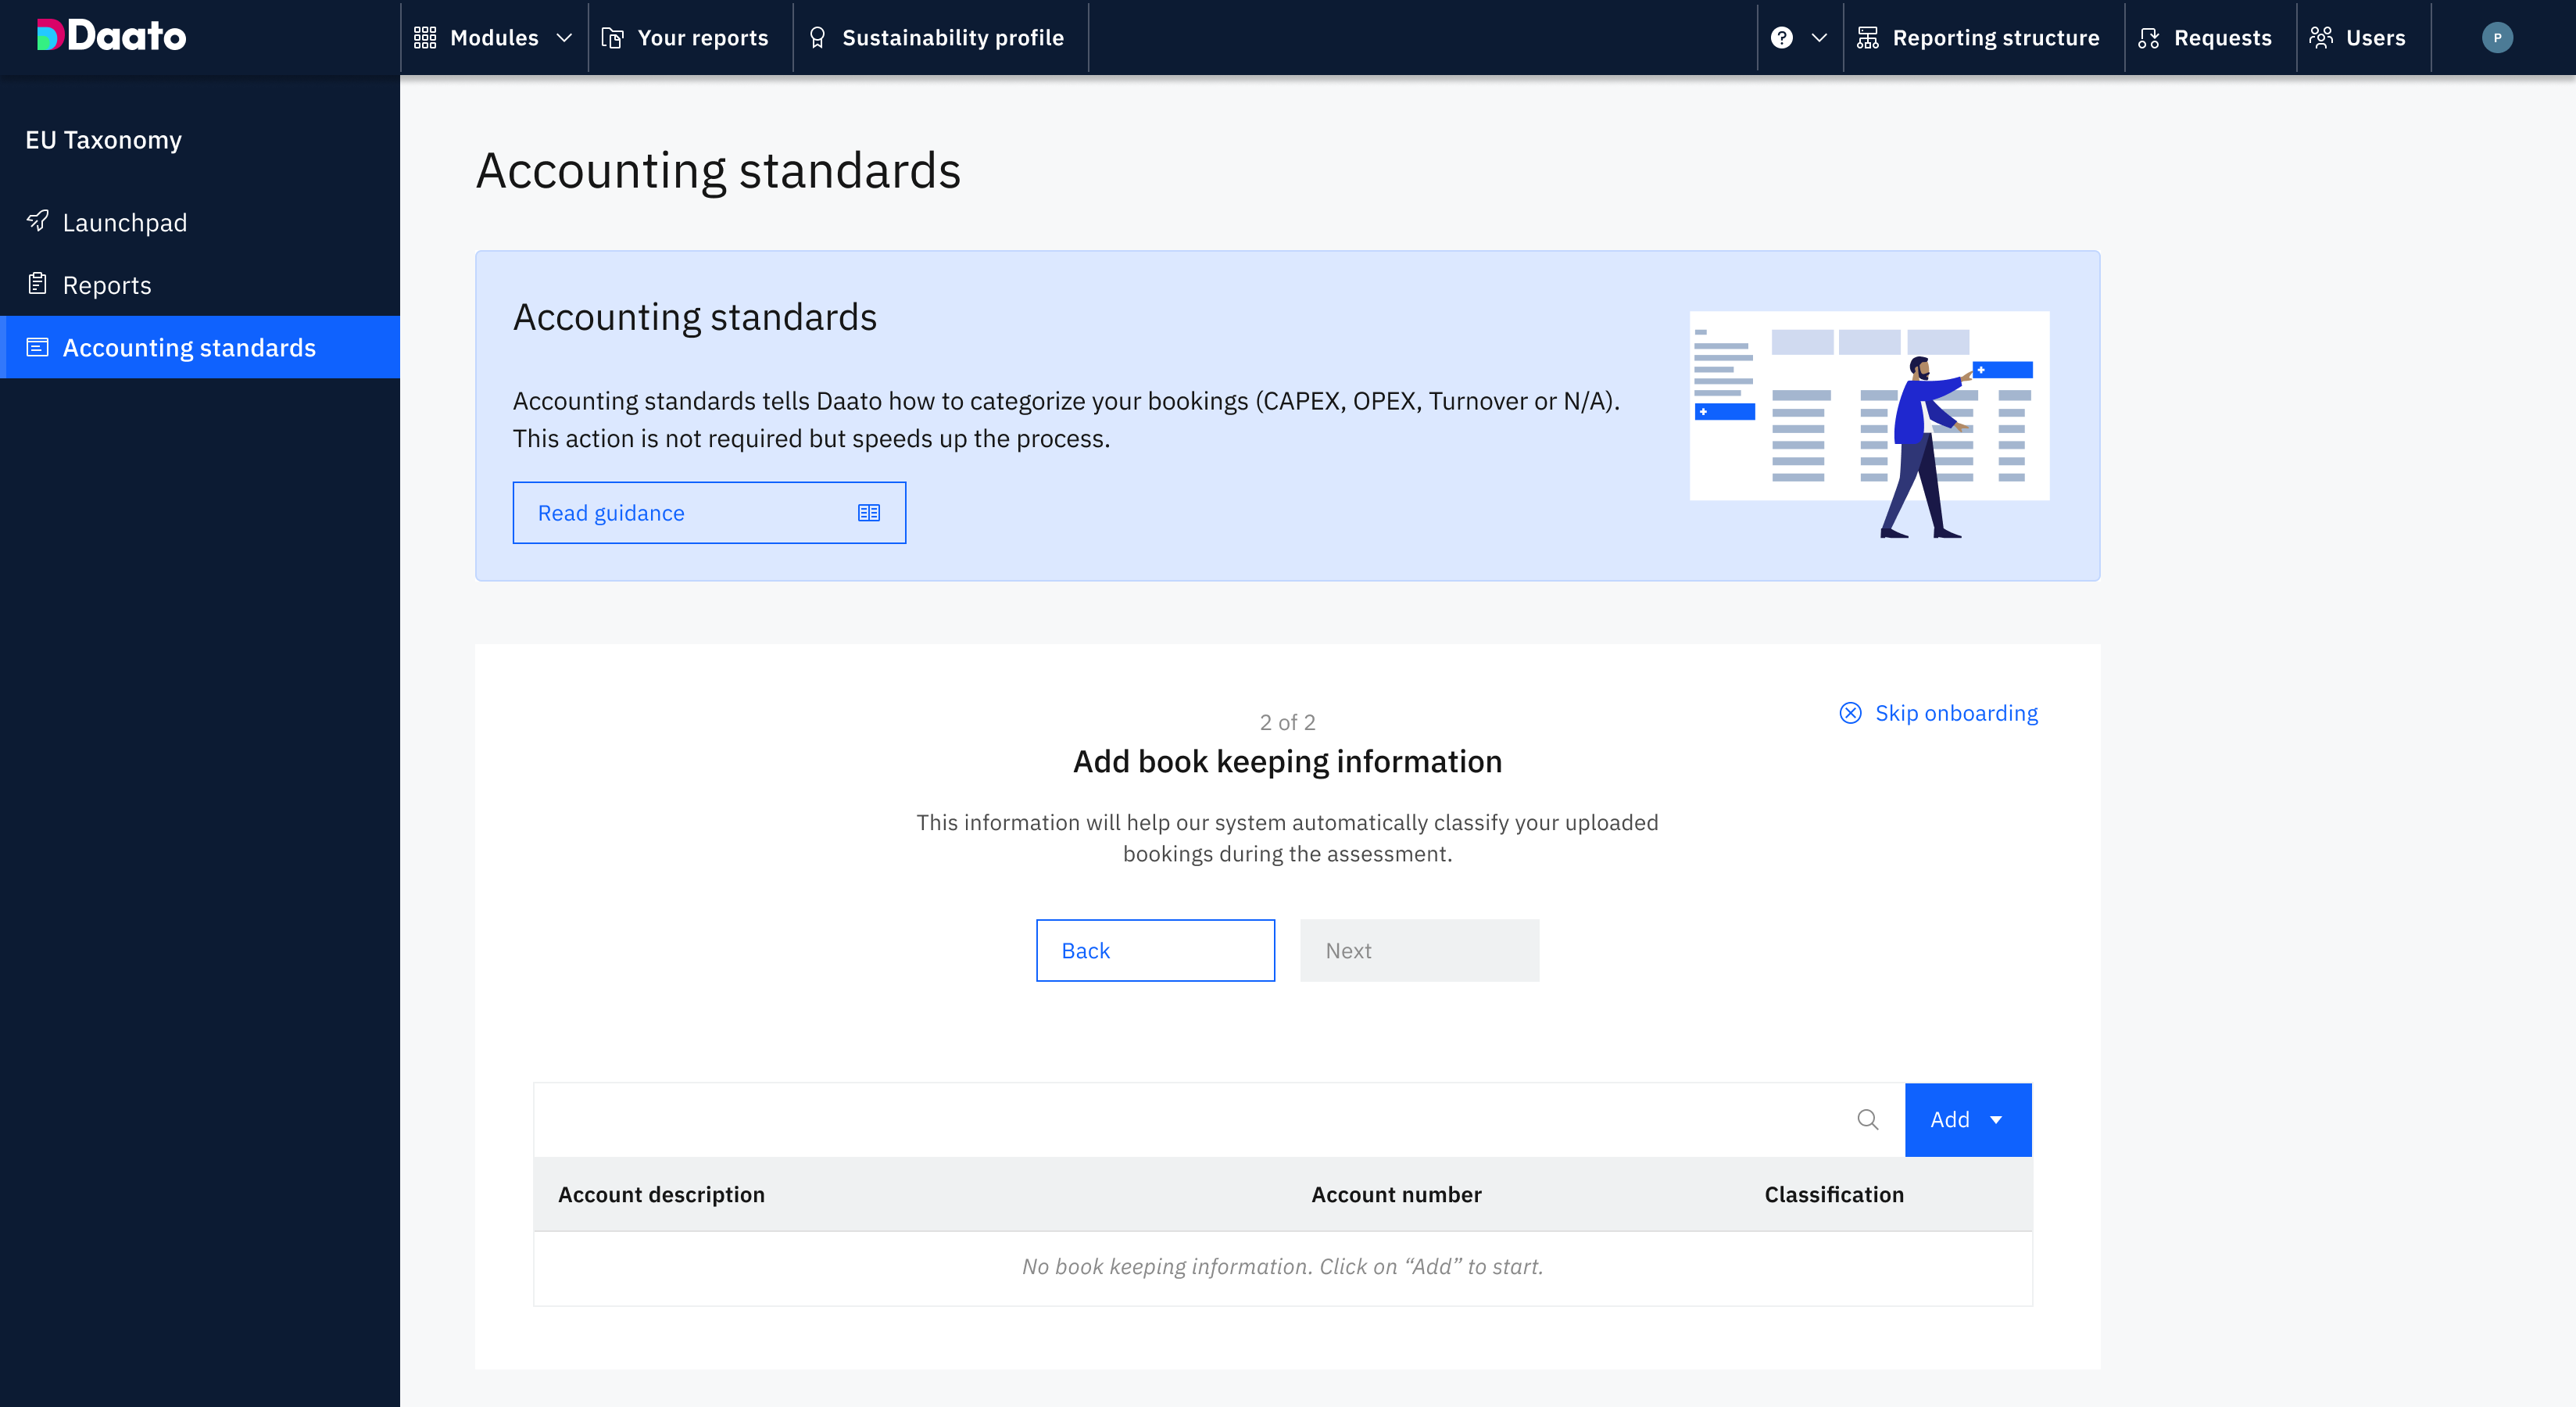
Task: Click the user avatar icon
Action: 2496,38
